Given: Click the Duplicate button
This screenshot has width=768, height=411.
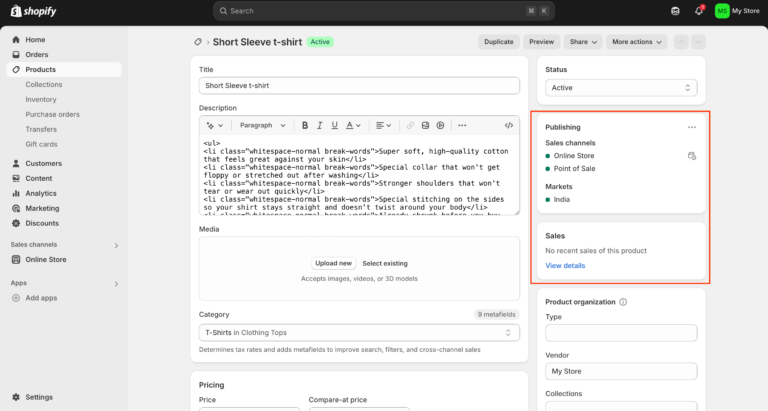Looking at the screenshot, I should tap(498, 42).
